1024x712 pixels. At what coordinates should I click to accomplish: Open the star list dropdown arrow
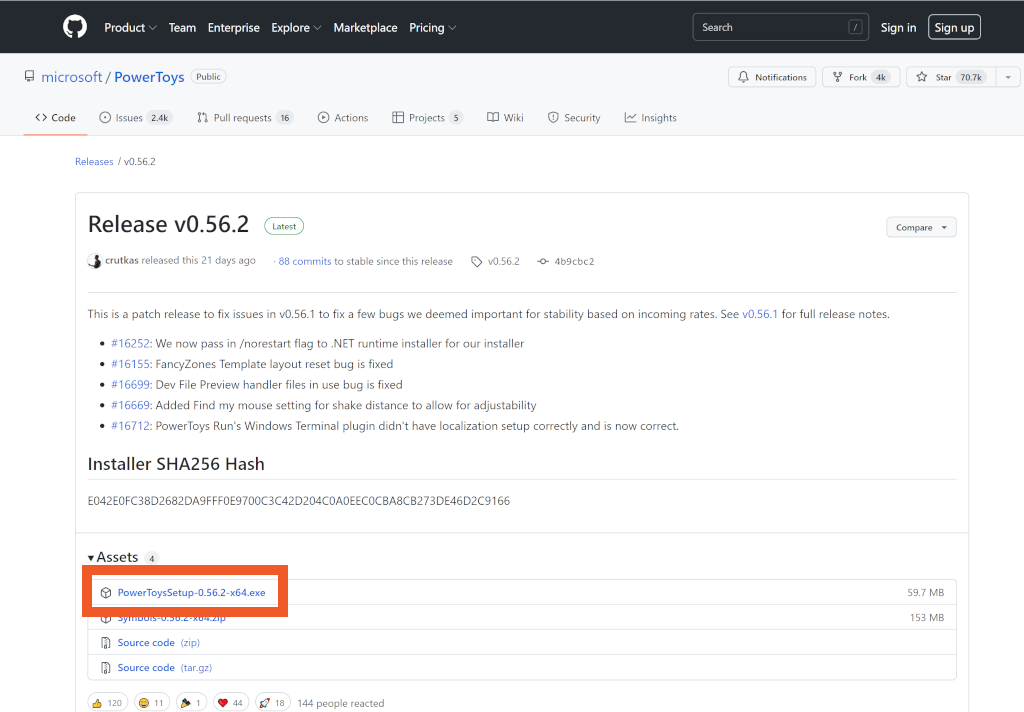coord(1008,77)
